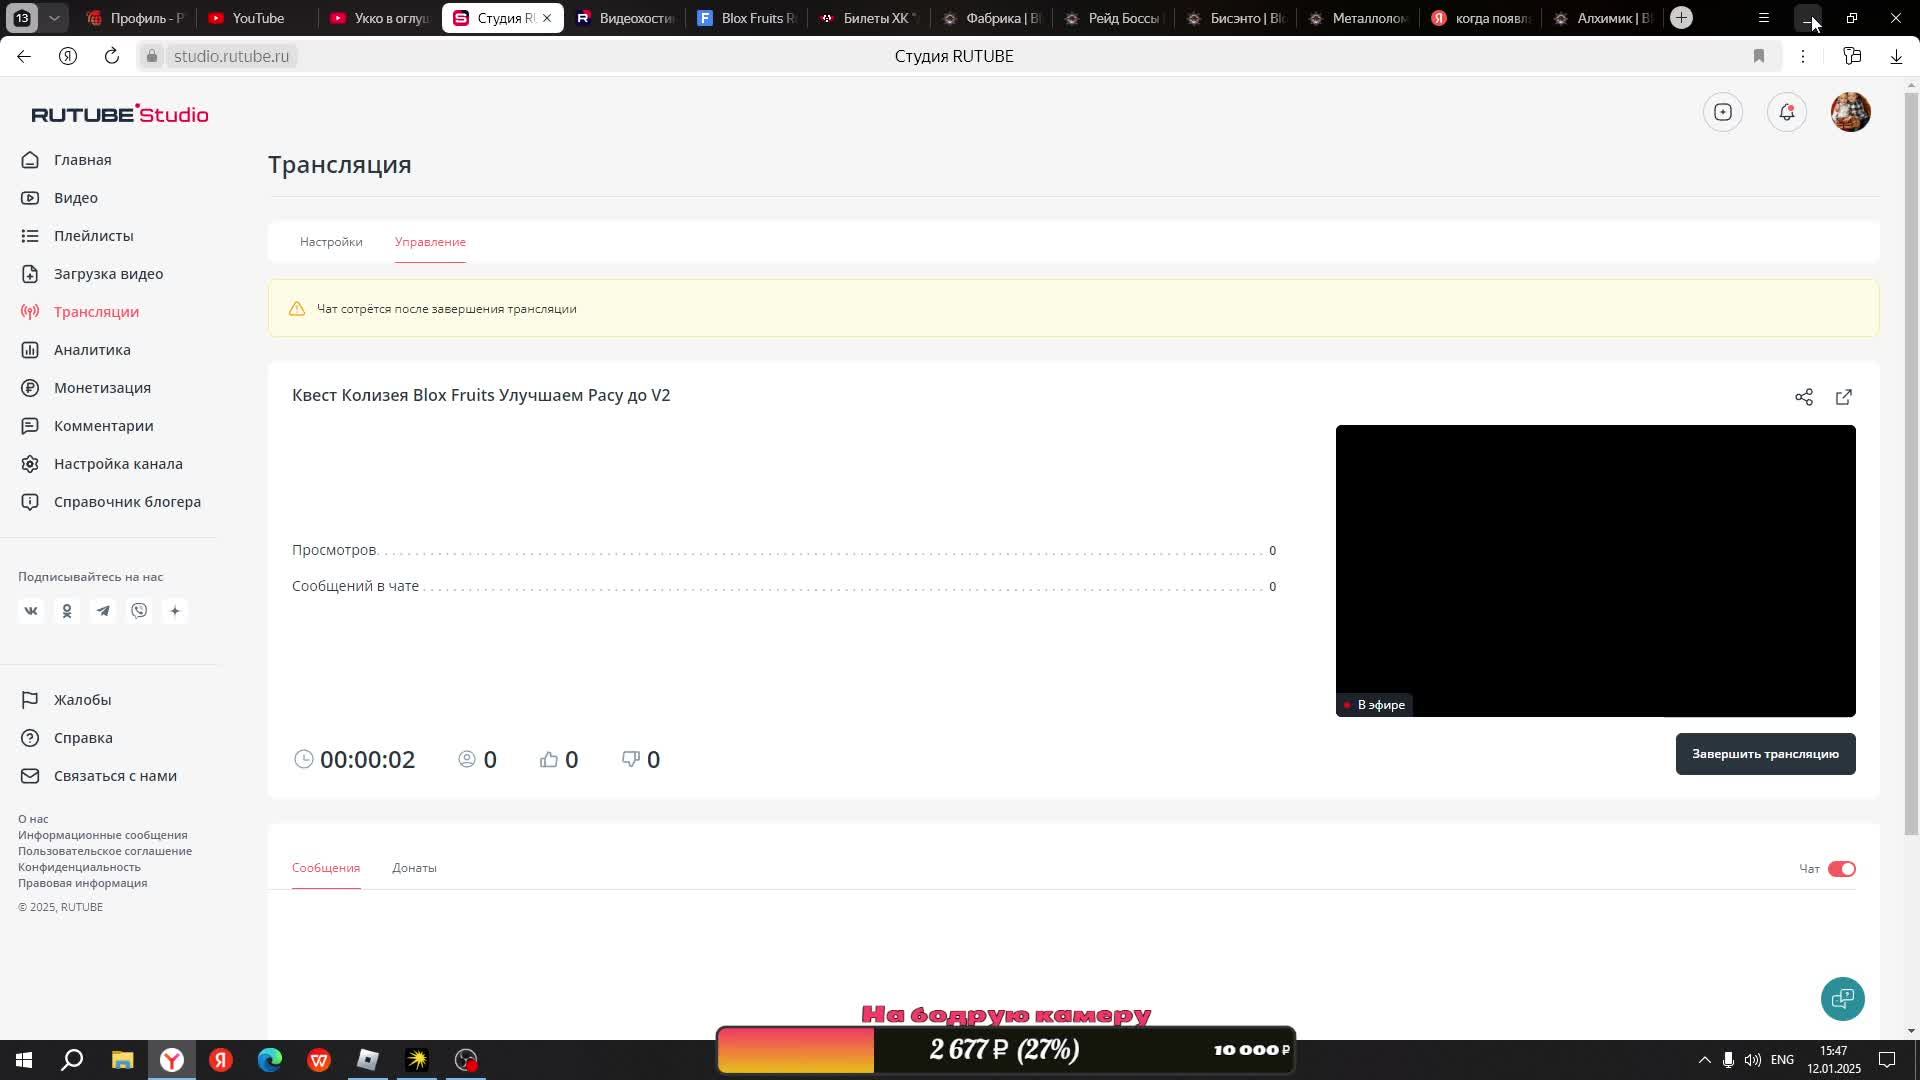Click the RUTUBE Studio logo
This screenshot has height=1080, width=1920.
click(120, 114)
